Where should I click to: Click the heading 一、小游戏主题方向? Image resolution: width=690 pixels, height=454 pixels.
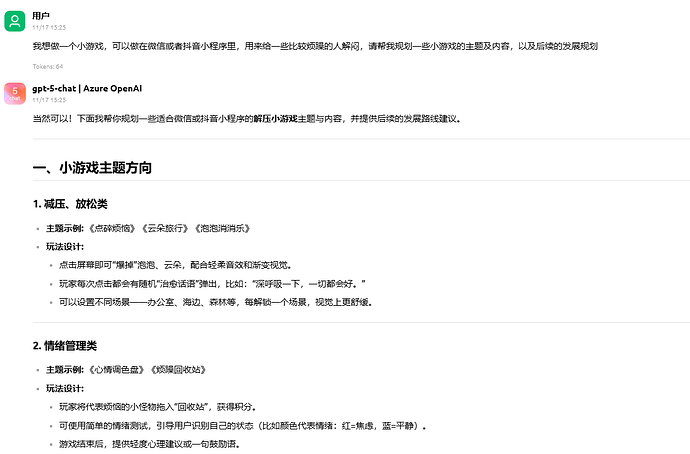click(x=92, y=168)
